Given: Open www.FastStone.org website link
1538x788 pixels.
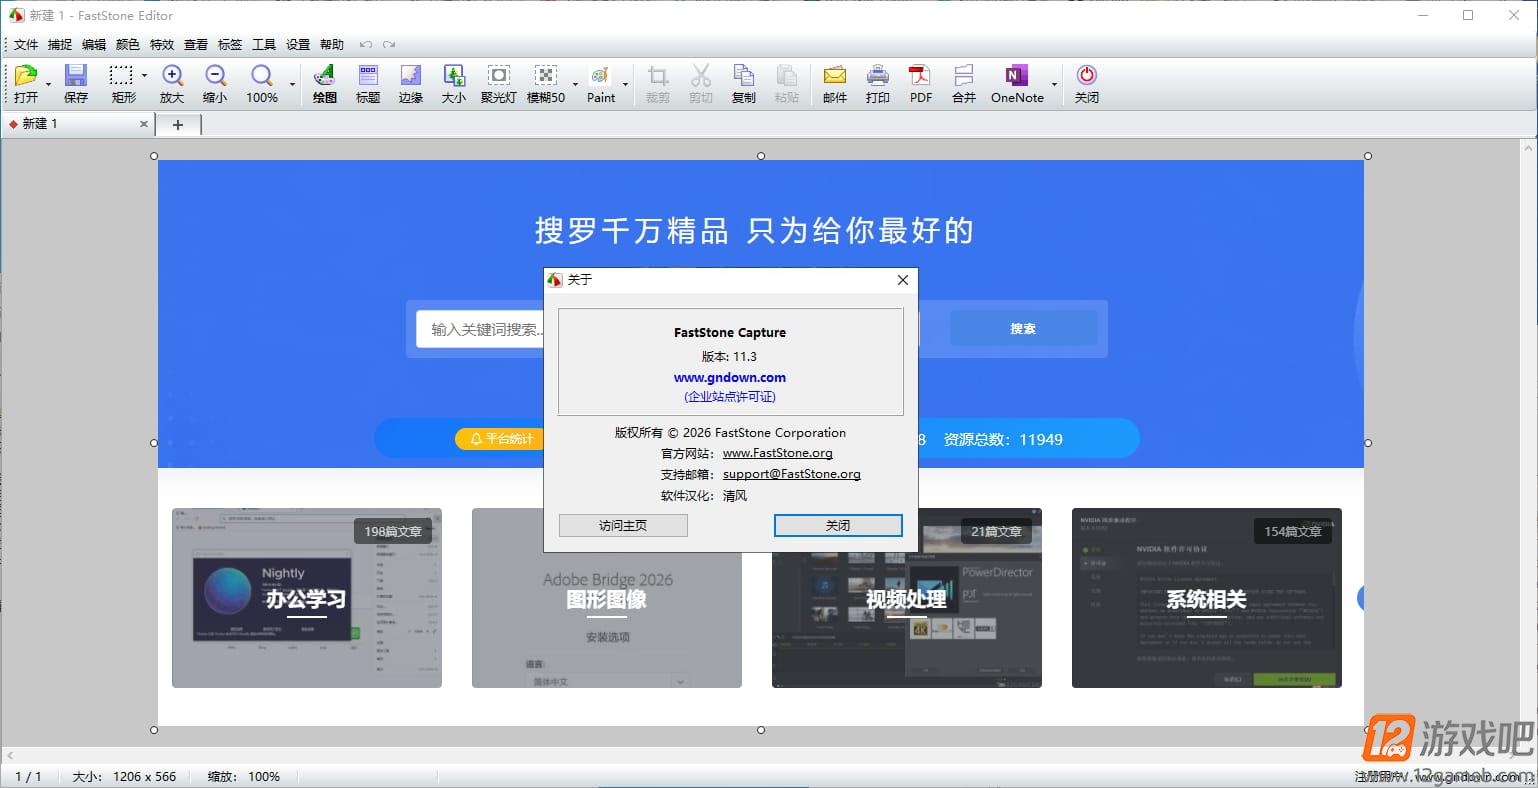Looking at the screenshot, I should [778, 453].
